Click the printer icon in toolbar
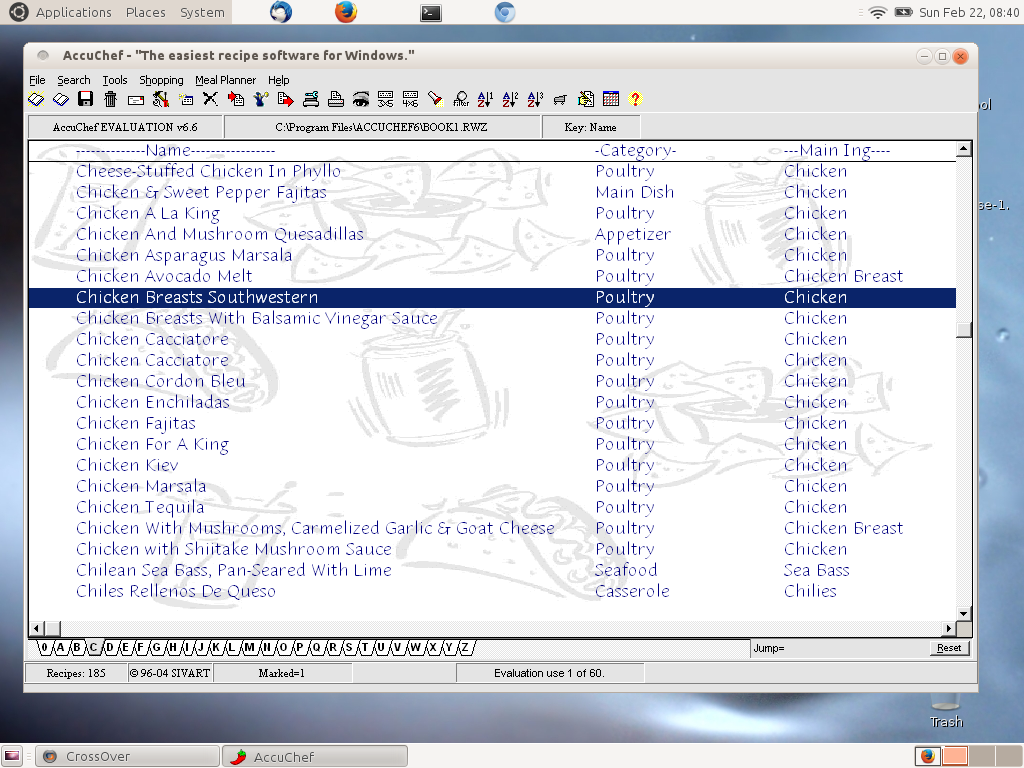Image resolution: width=1024 pixels, height=768 pixels. [x=336, y=99]
